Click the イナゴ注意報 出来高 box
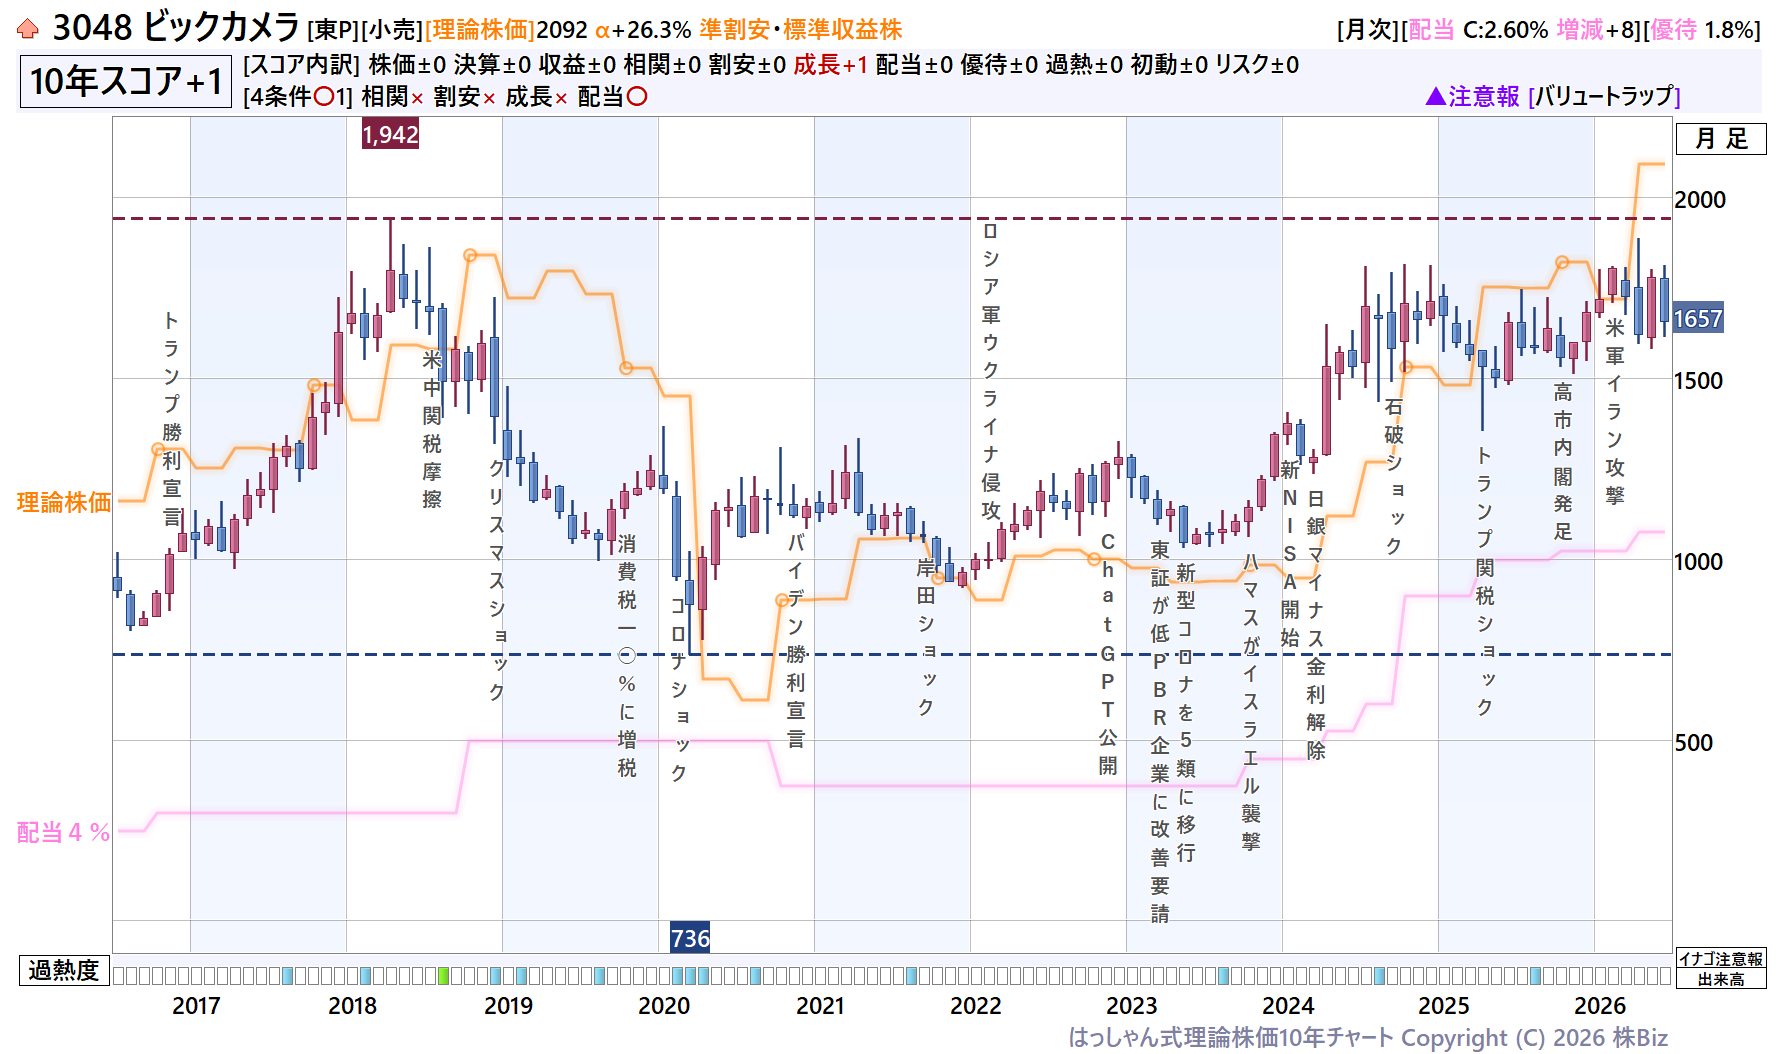1780x1054 pixels. (1721, 968)
